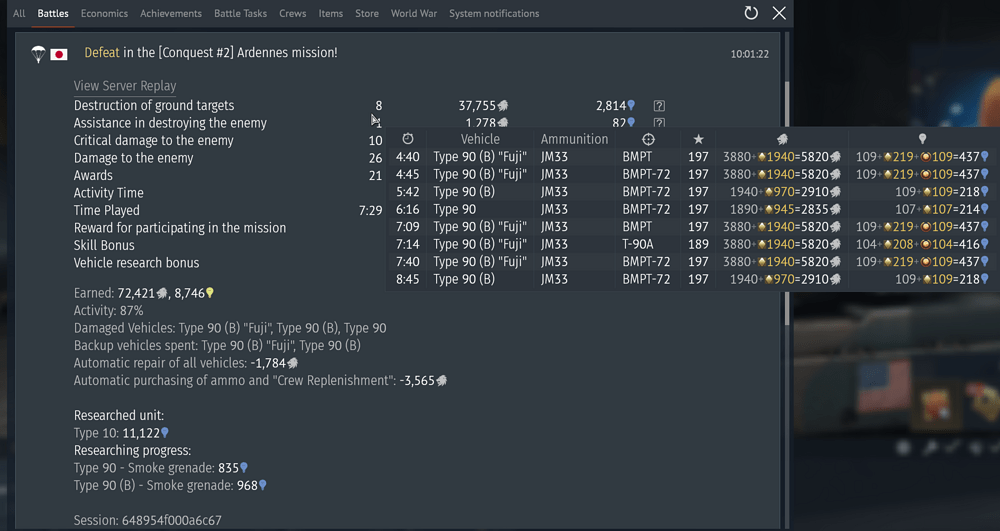Click the Destruction of ground targets row label
The image size is (1000, 531).
pos(154,106)
